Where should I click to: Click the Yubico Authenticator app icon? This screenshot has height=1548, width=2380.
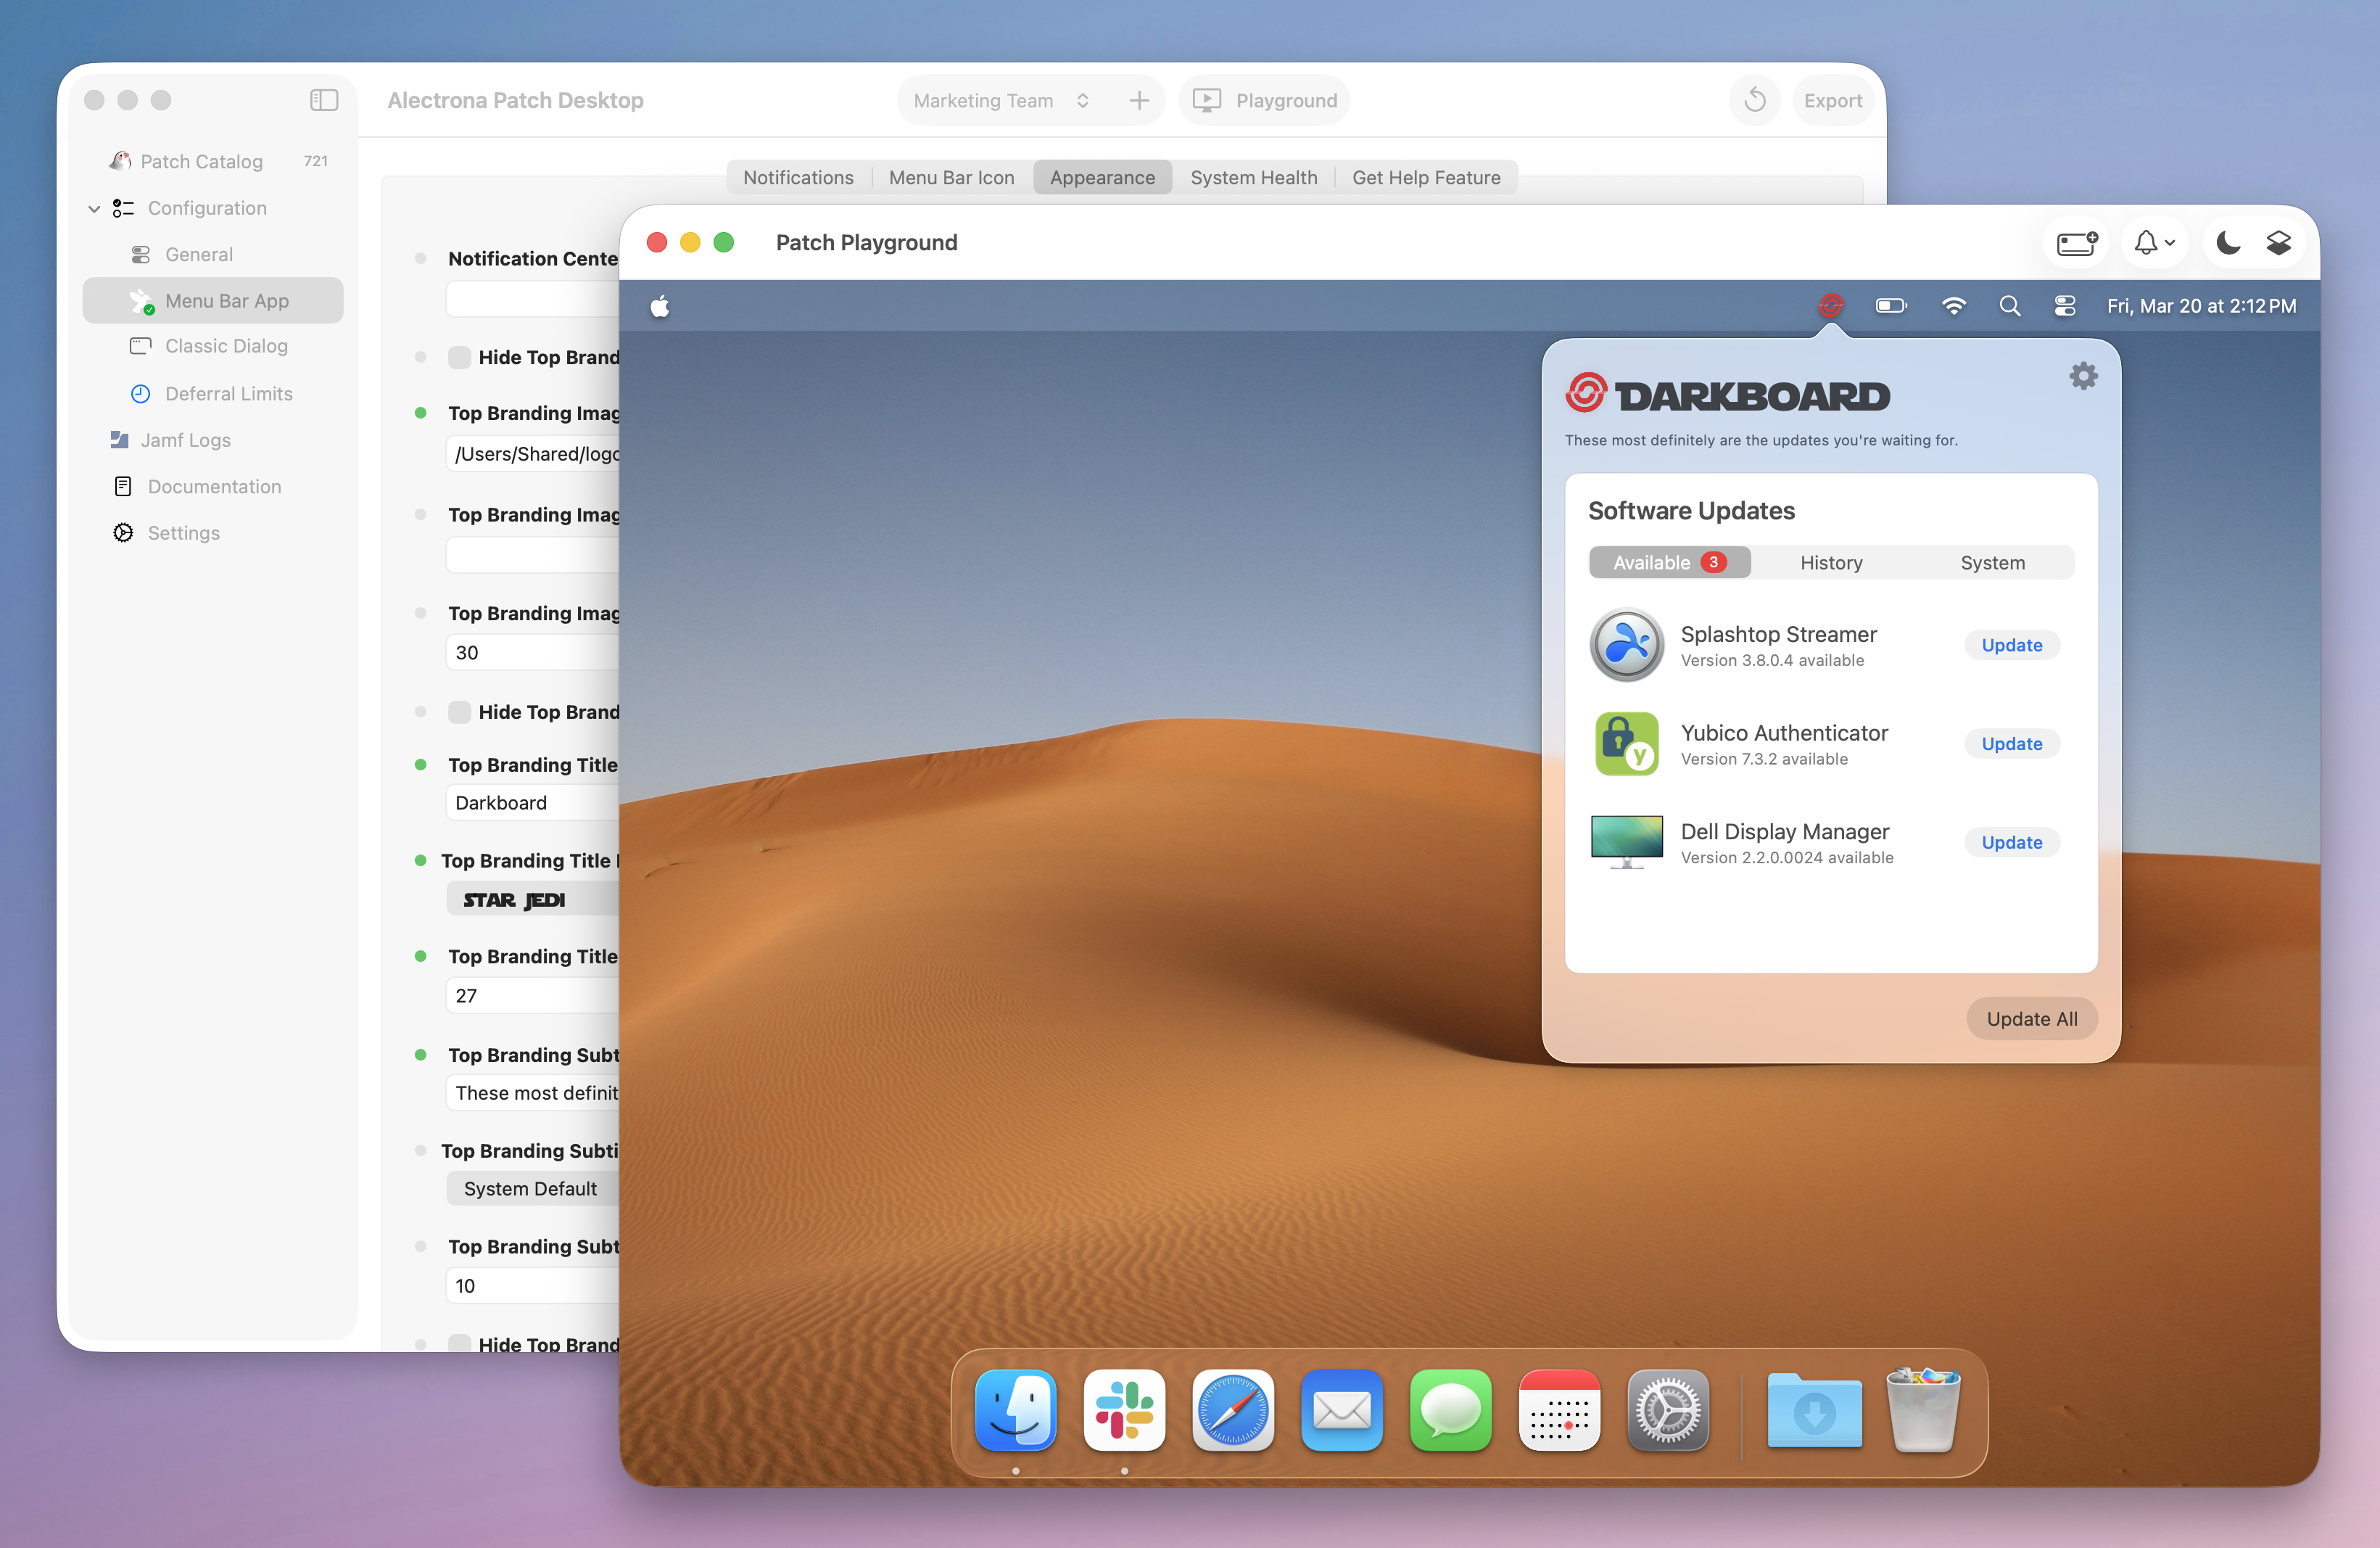tap(1627, 744)
